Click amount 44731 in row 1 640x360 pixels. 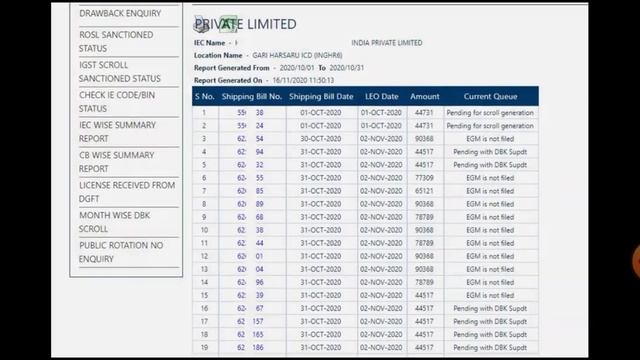tap(424, 113)
